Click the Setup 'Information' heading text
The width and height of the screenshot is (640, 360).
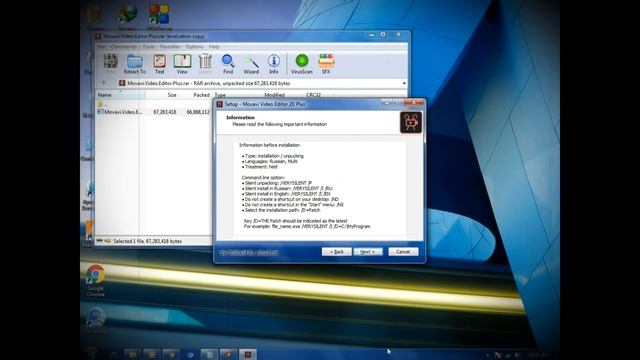point(240,118)
